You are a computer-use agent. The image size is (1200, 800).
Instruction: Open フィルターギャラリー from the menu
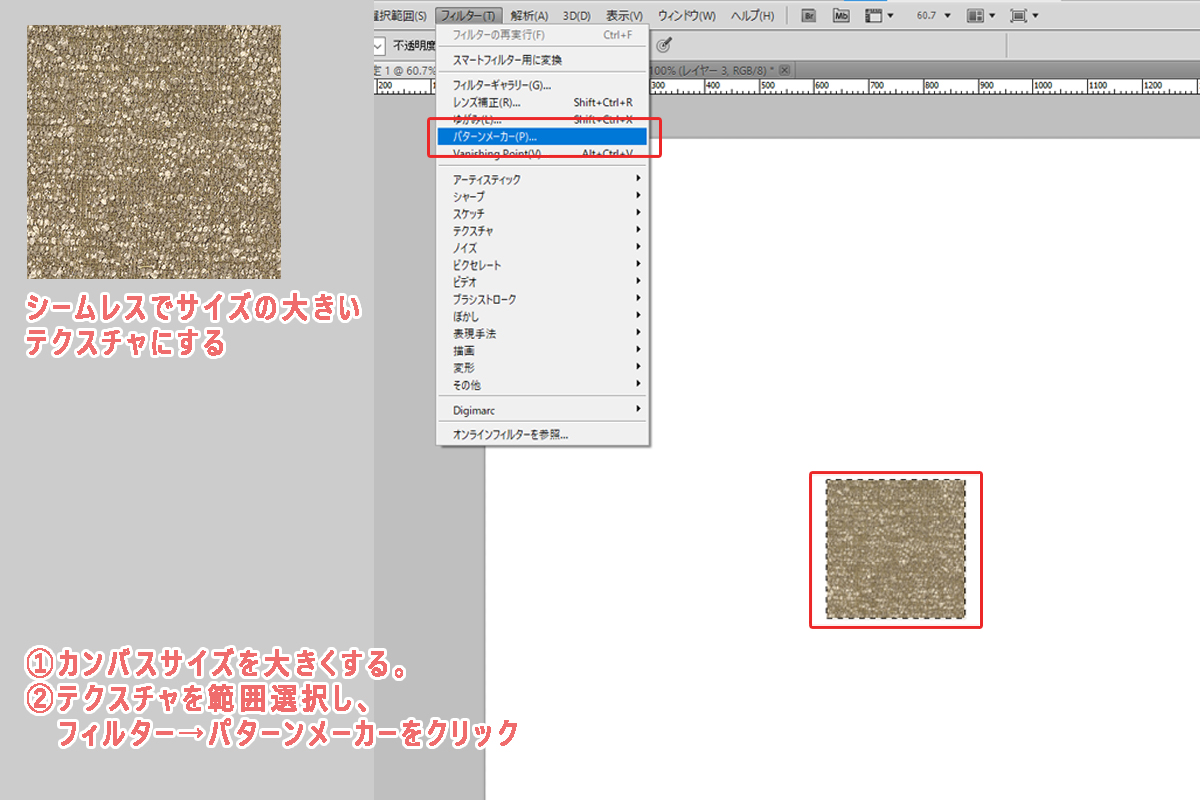pos(540,85)
